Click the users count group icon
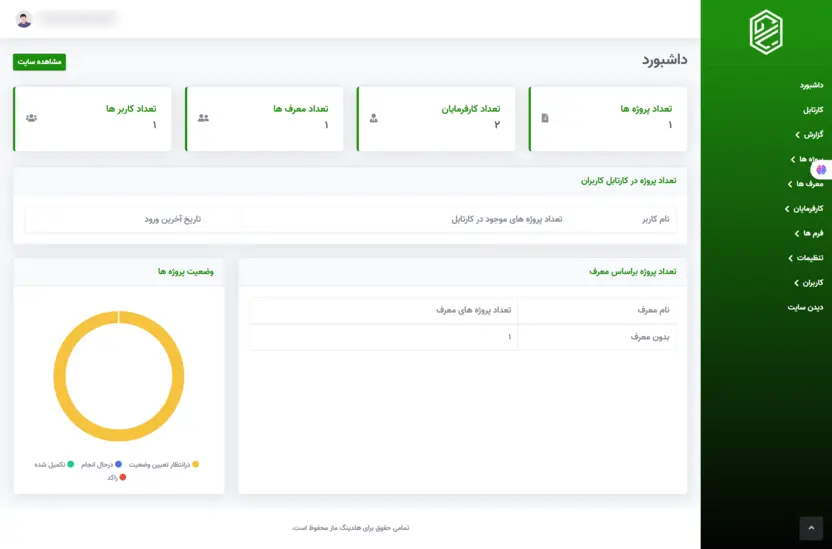This screenshot has width=832, height=549. [x=31, y=118]
